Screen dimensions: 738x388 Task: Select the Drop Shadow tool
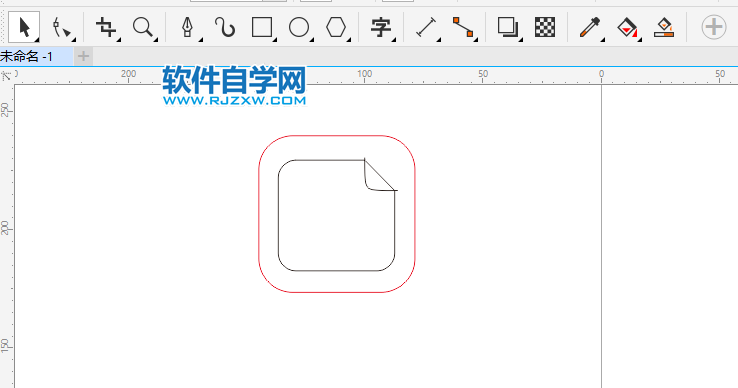coord(508,27)
